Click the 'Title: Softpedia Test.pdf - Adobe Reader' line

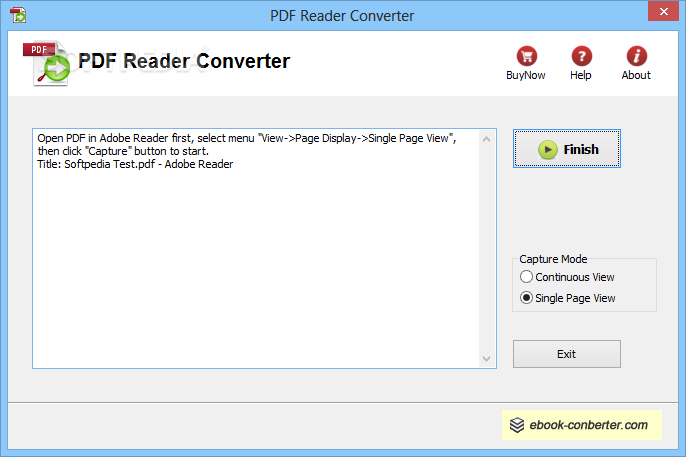[135, 164]
